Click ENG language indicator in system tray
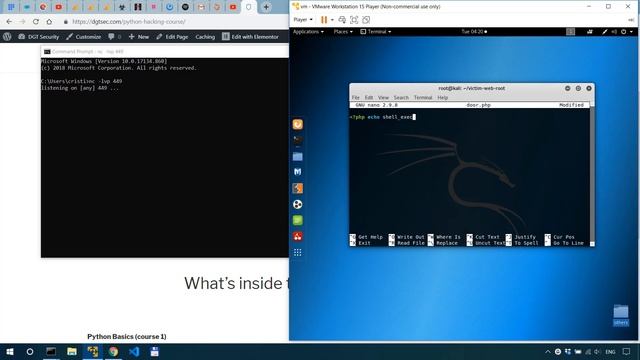 pyautogui.click(x=610, y=351)
